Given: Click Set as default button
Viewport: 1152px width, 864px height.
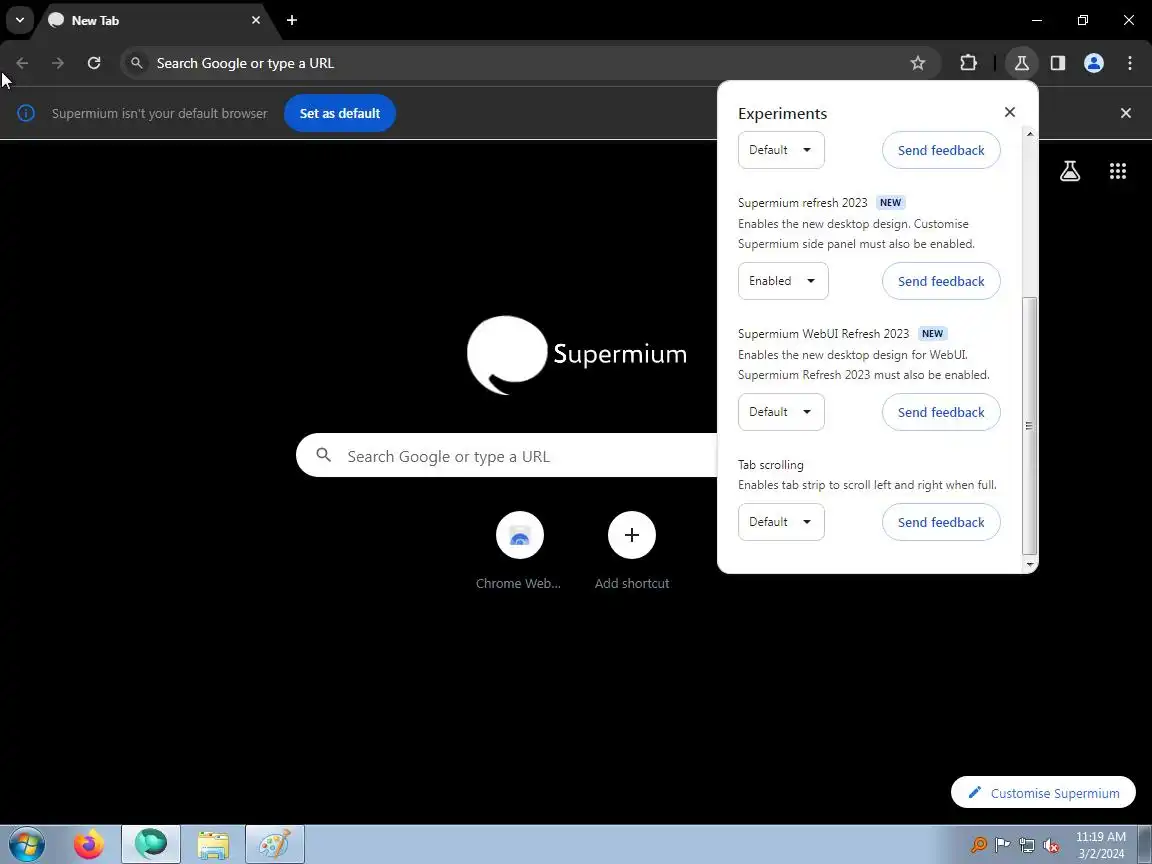Looking at the screenshot, I should pos(339,113).
